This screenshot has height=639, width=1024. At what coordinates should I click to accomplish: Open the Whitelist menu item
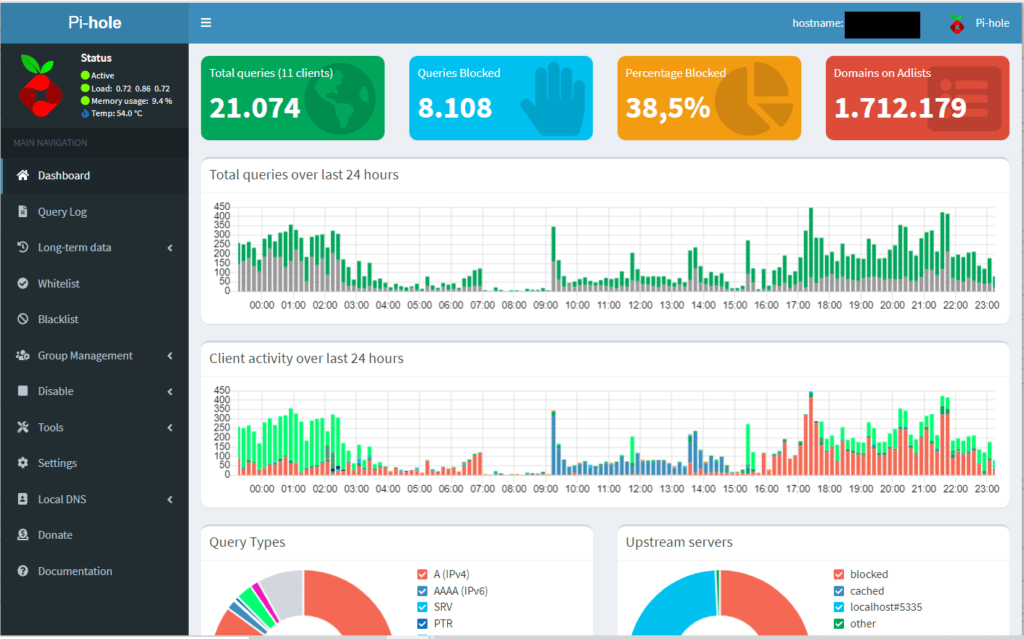coord(95,283)
